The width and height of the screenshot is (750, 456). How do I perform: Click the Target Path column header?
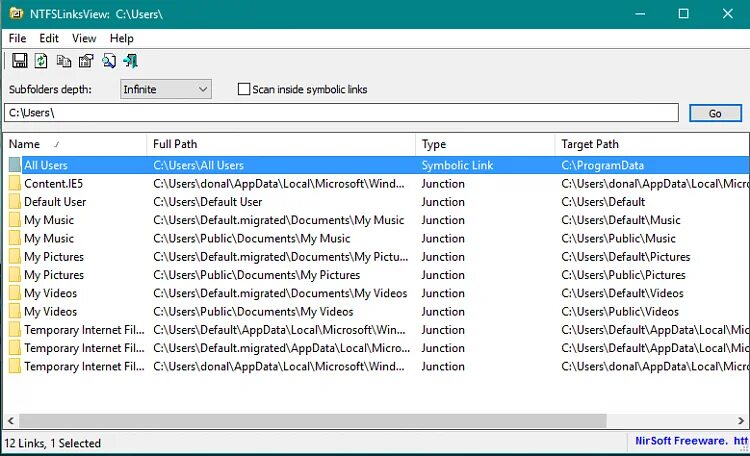[652, 144]
